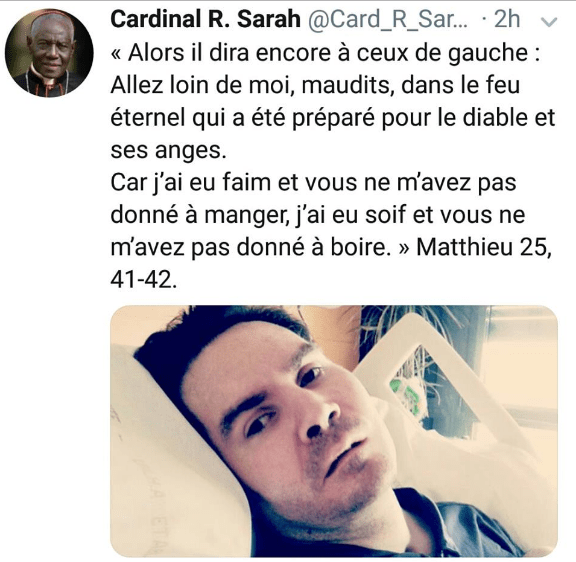Click the 'm'avez pas donné à boire' text
The height and width of the screenshot is (562, 576).
[x=250, y=247]
